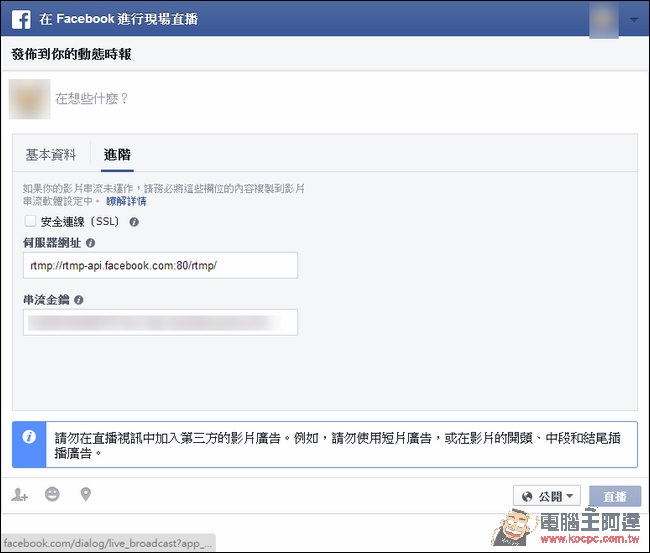The width and height of the screenshot is (650, 553).
Task: Click the blurred avatar beside the post box
Action: (30, 99)
